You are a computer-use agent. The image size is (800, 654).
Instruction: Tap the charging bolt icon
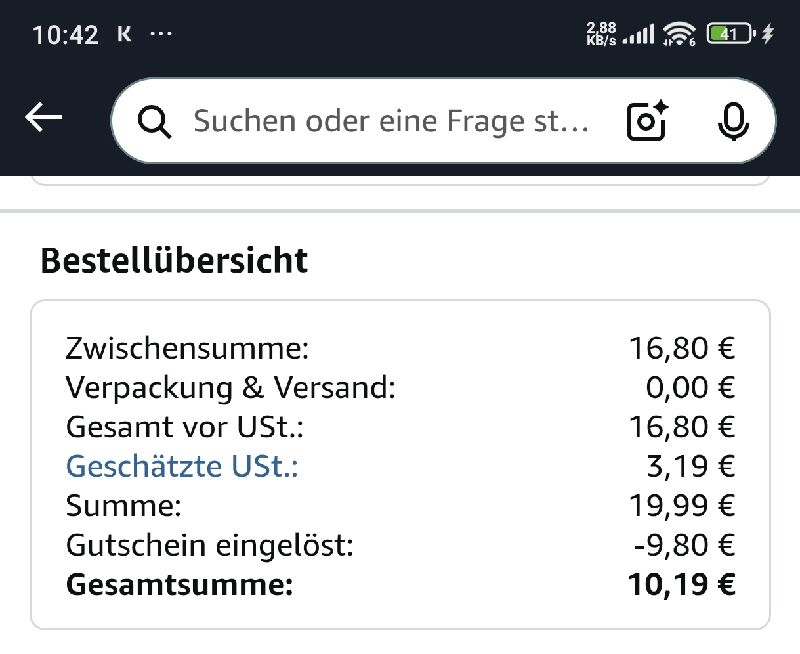point(768,34)
